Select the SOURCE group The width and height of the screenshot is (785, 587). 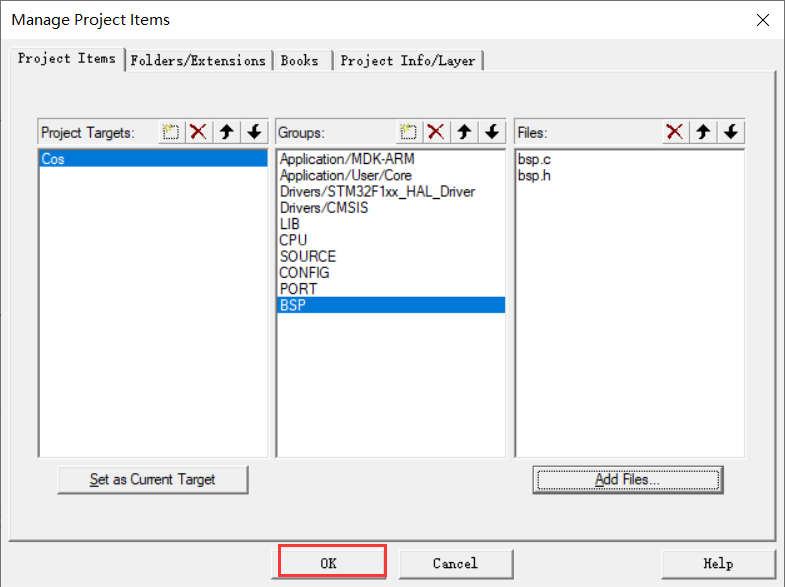click(x=390, y=256)
